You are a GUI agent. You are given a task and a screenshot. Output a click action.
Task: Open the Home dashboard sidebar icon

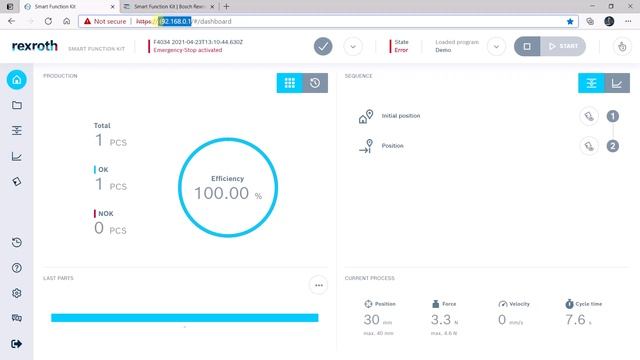click(x=17, y=80)
